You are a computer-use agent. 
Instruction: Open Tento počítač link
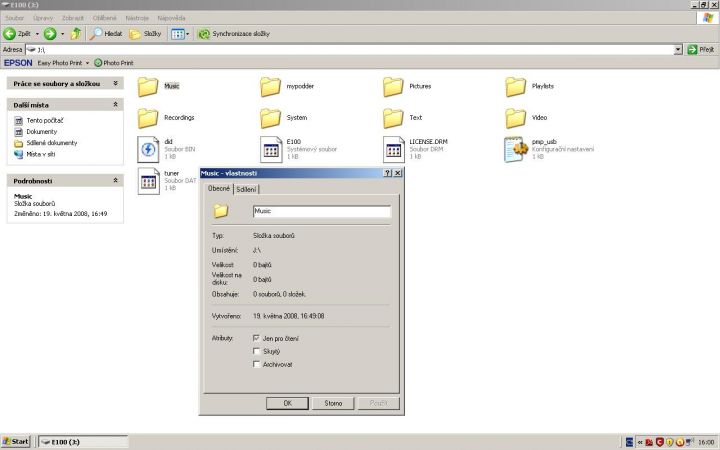45,120
